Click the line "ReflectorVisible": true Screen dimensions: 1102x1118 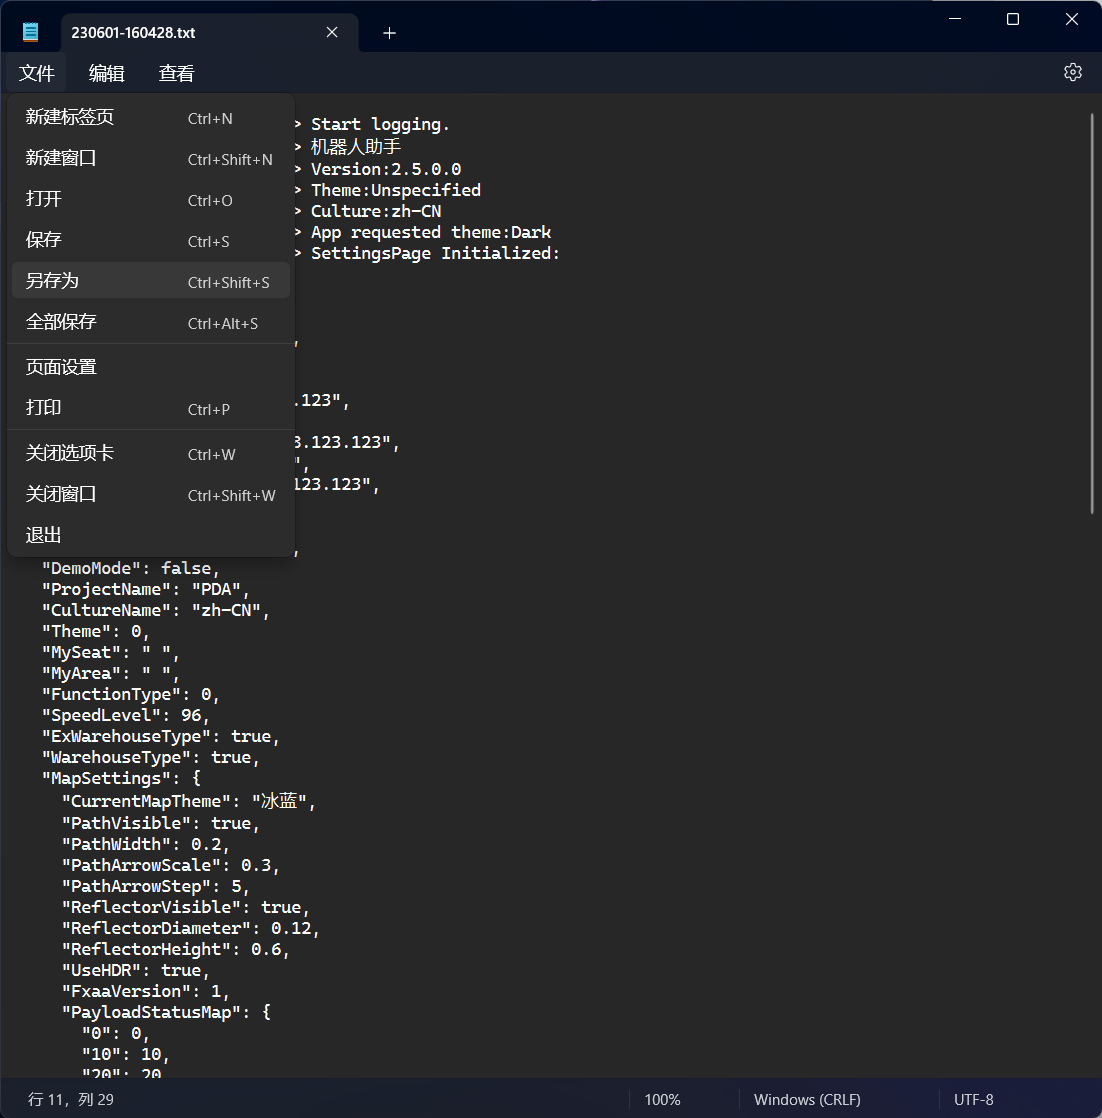tap(185, 908)
